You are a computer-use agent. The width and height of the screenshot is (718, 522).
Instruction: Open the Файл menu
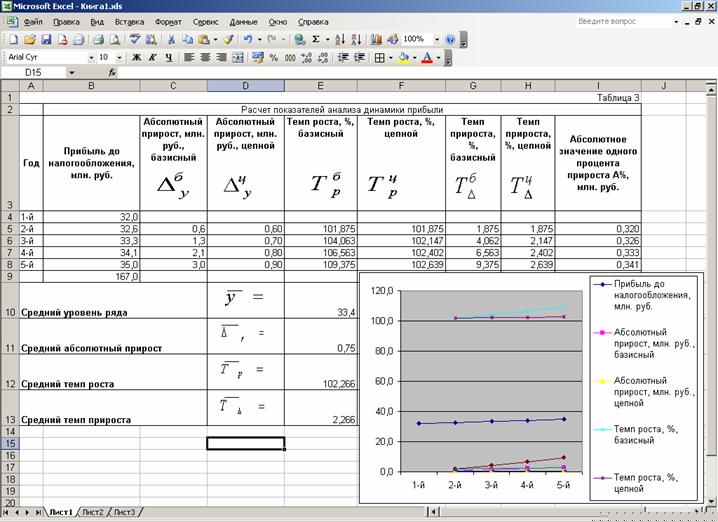coord(33,22)
